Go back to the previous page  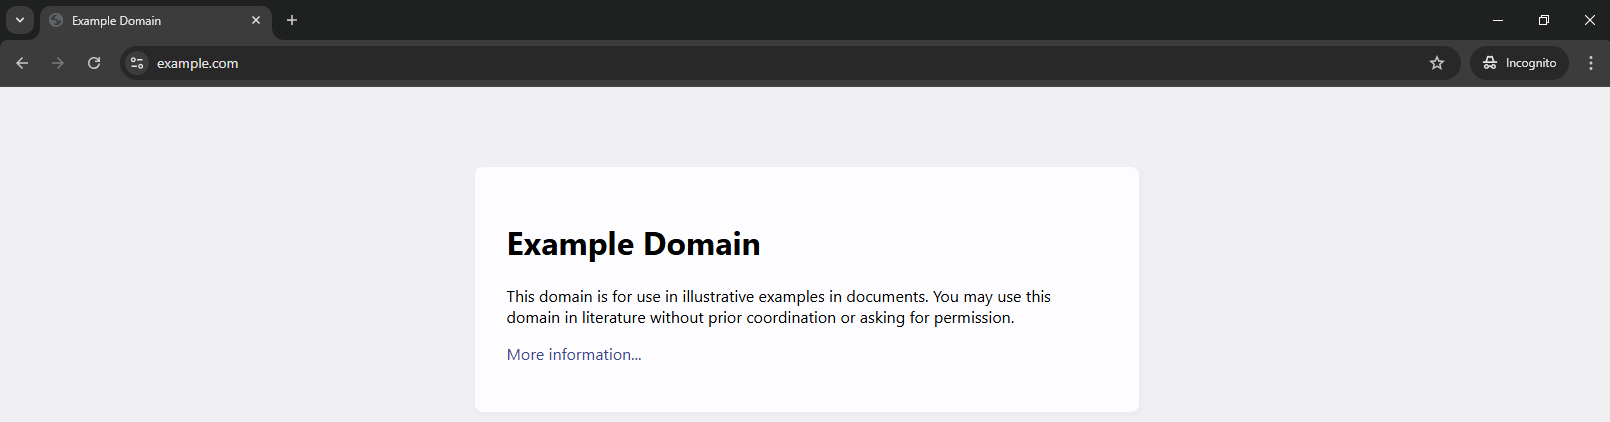[x=22, y=63]
